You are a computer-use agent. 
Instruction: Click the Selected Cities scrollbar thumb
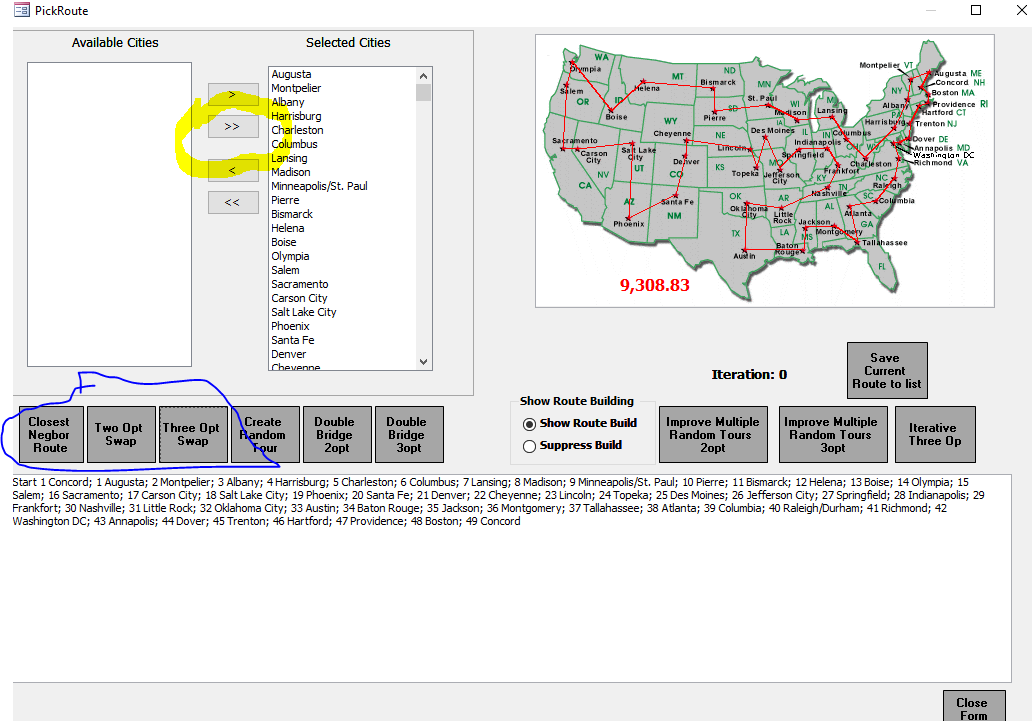tap(424, 92)
